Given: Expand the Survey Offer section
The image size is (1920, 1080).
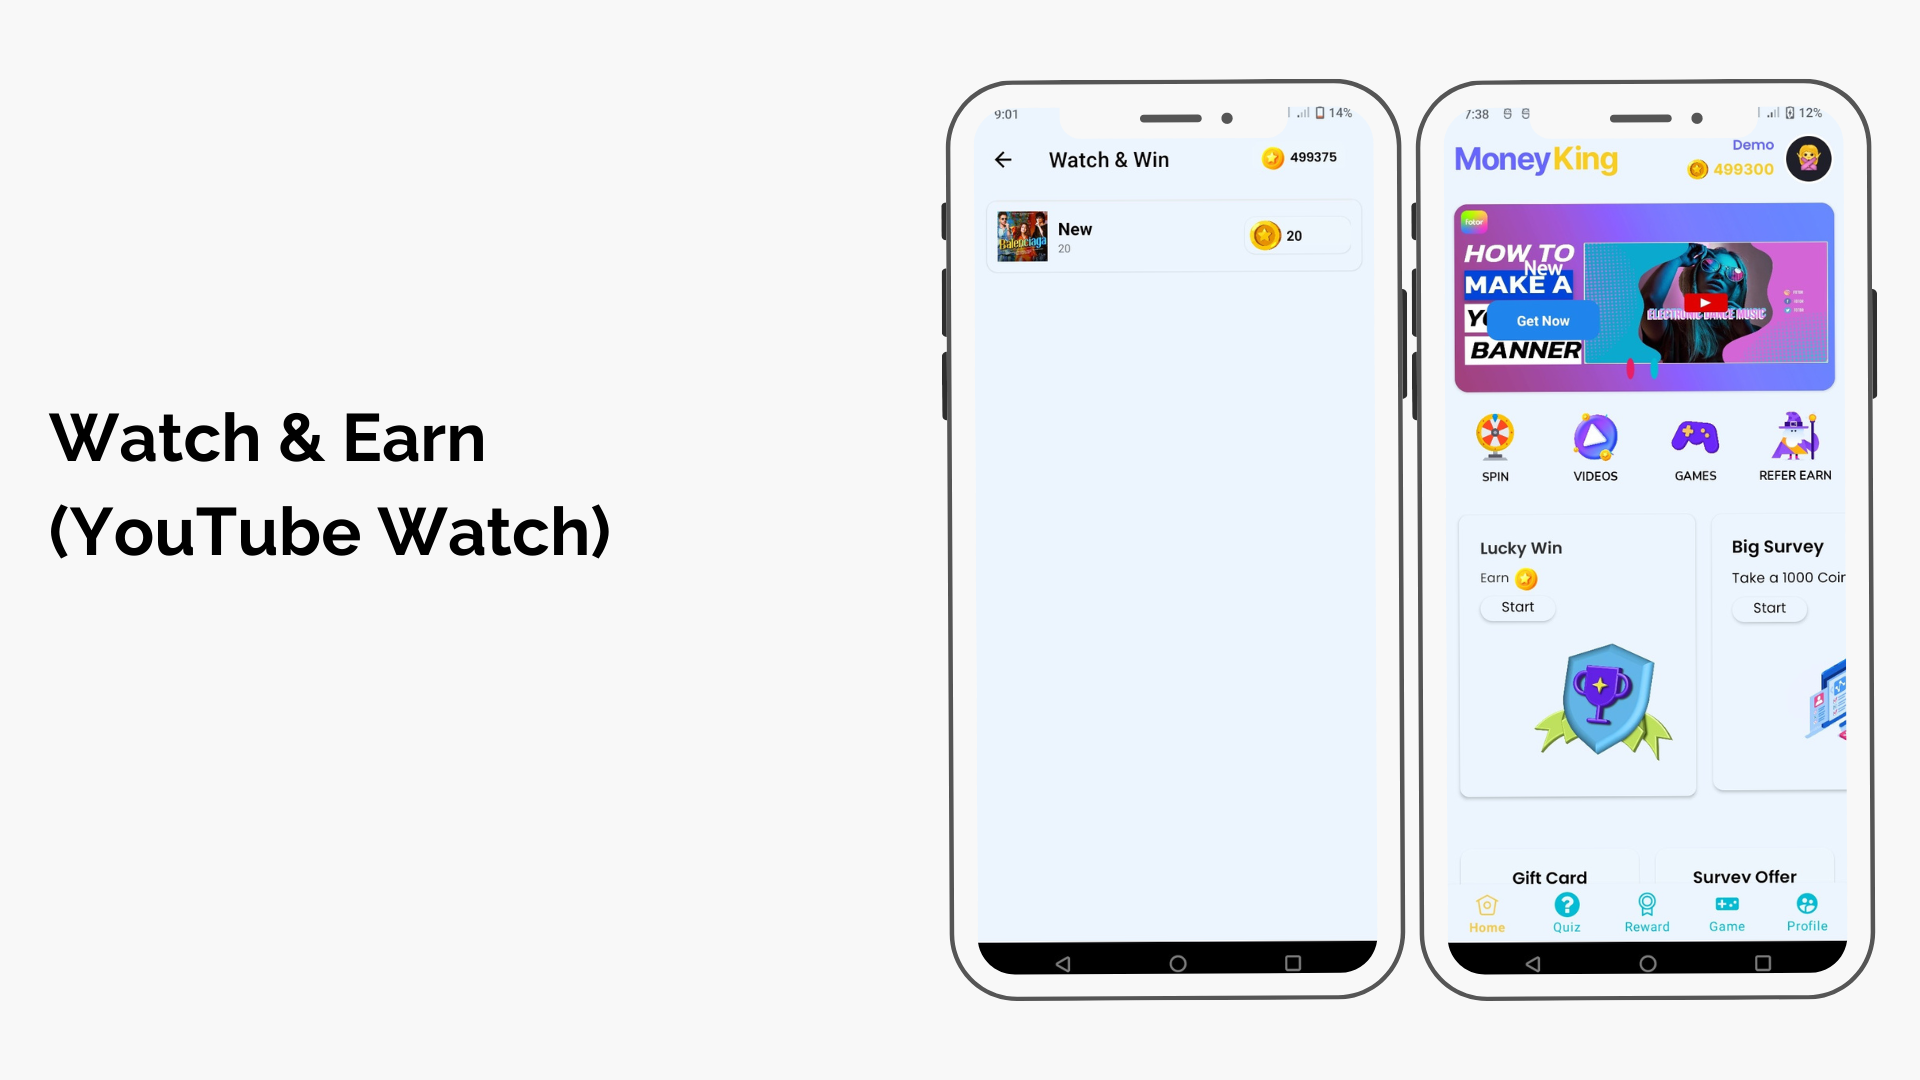Looking at the screenshot, I should [1743, 877].
